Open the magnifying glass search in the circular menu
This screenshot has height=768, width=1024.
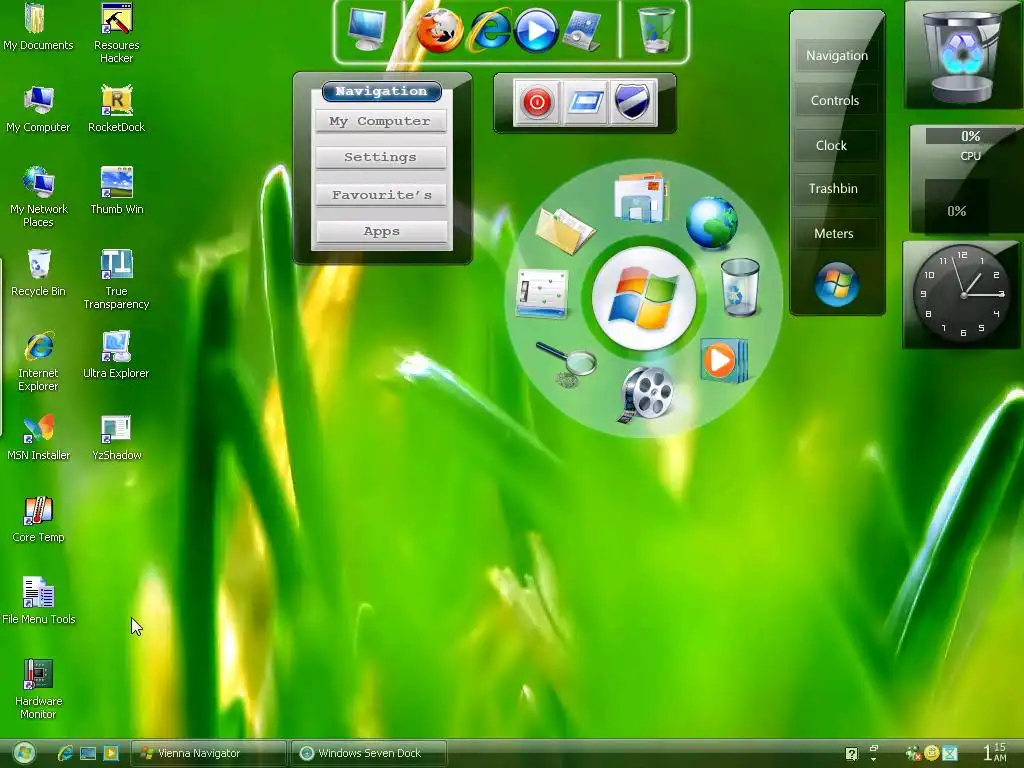pos(566,364)
